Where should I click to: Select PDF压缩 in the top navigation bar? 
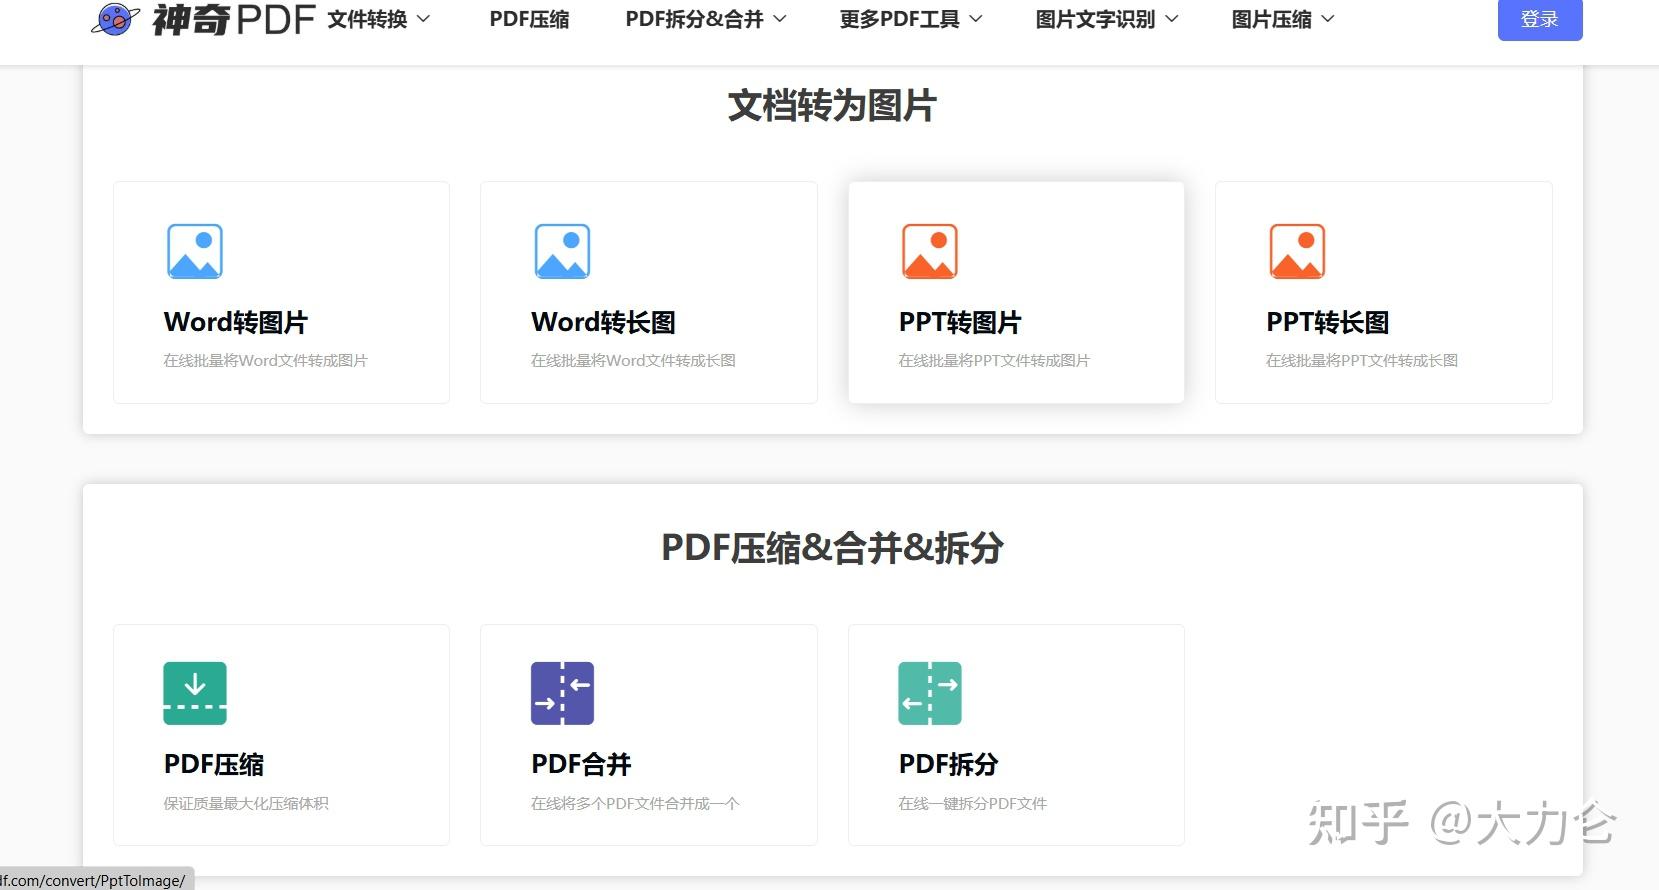[529, 19]
